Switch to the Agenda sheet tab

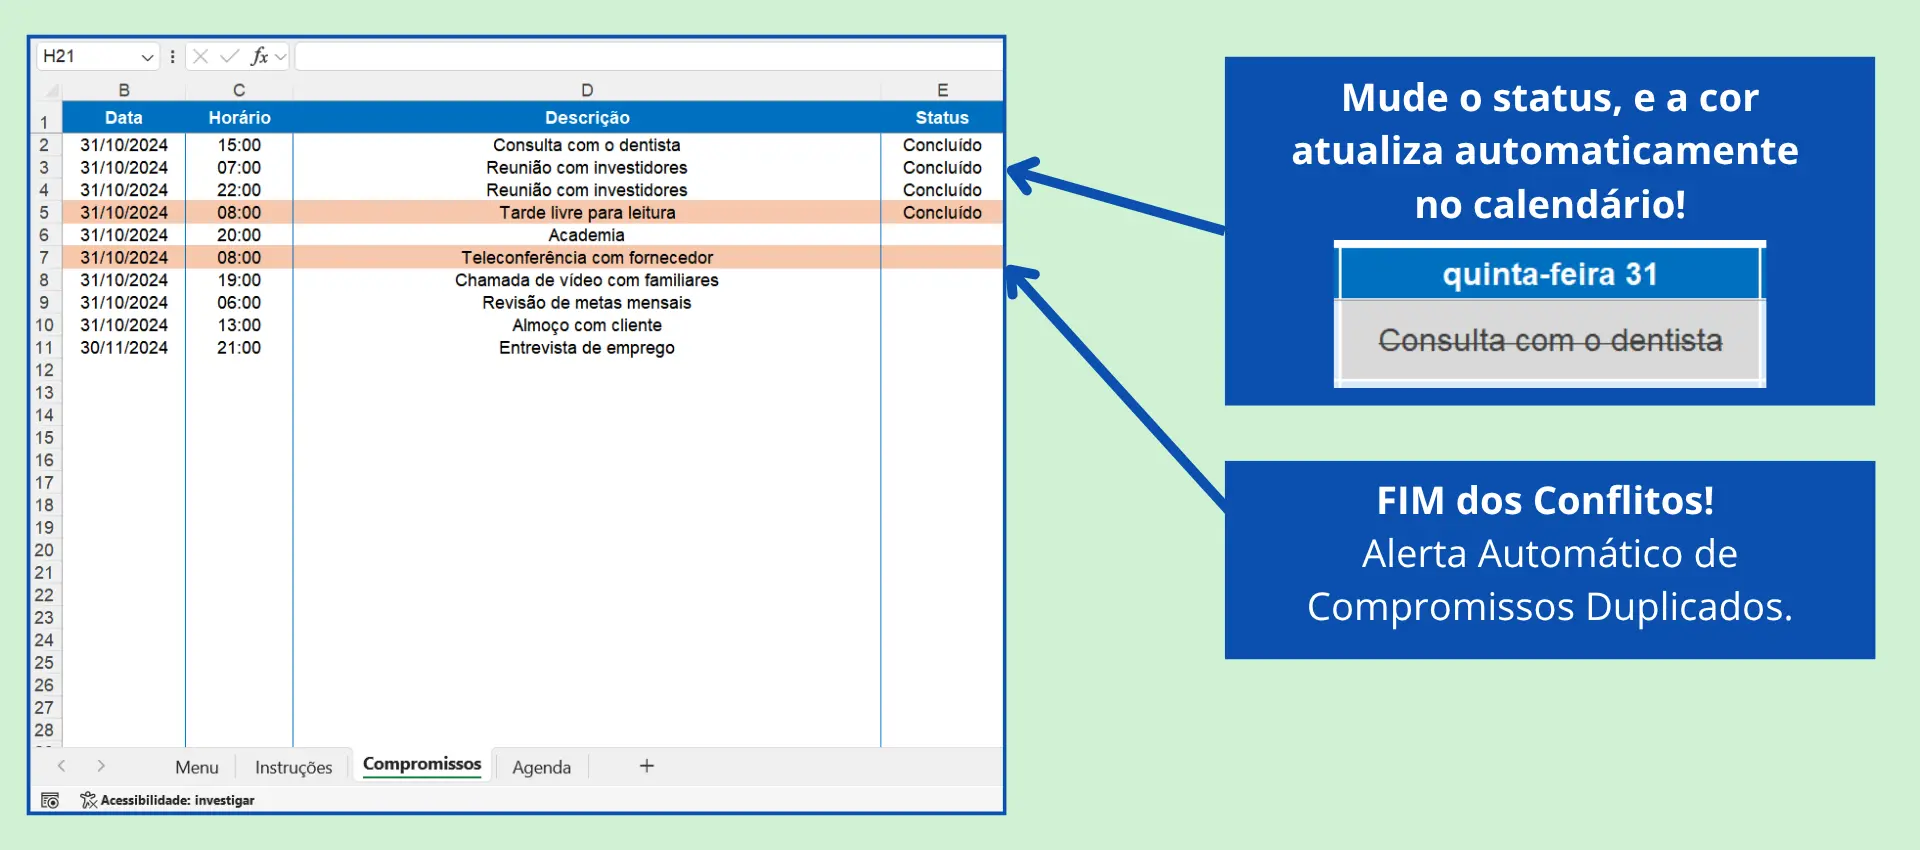pyautogui.click(x=541, y=767)
